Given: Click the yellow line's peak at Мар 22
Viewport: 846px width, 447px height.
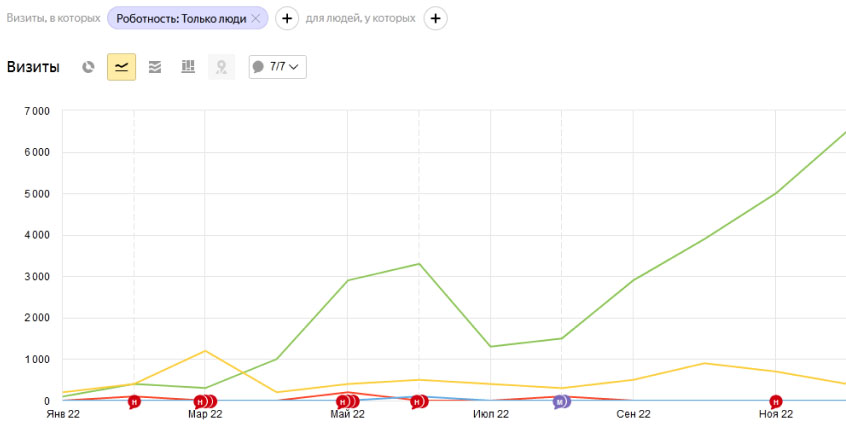Looking at the screenshot, I should point(205,351).
